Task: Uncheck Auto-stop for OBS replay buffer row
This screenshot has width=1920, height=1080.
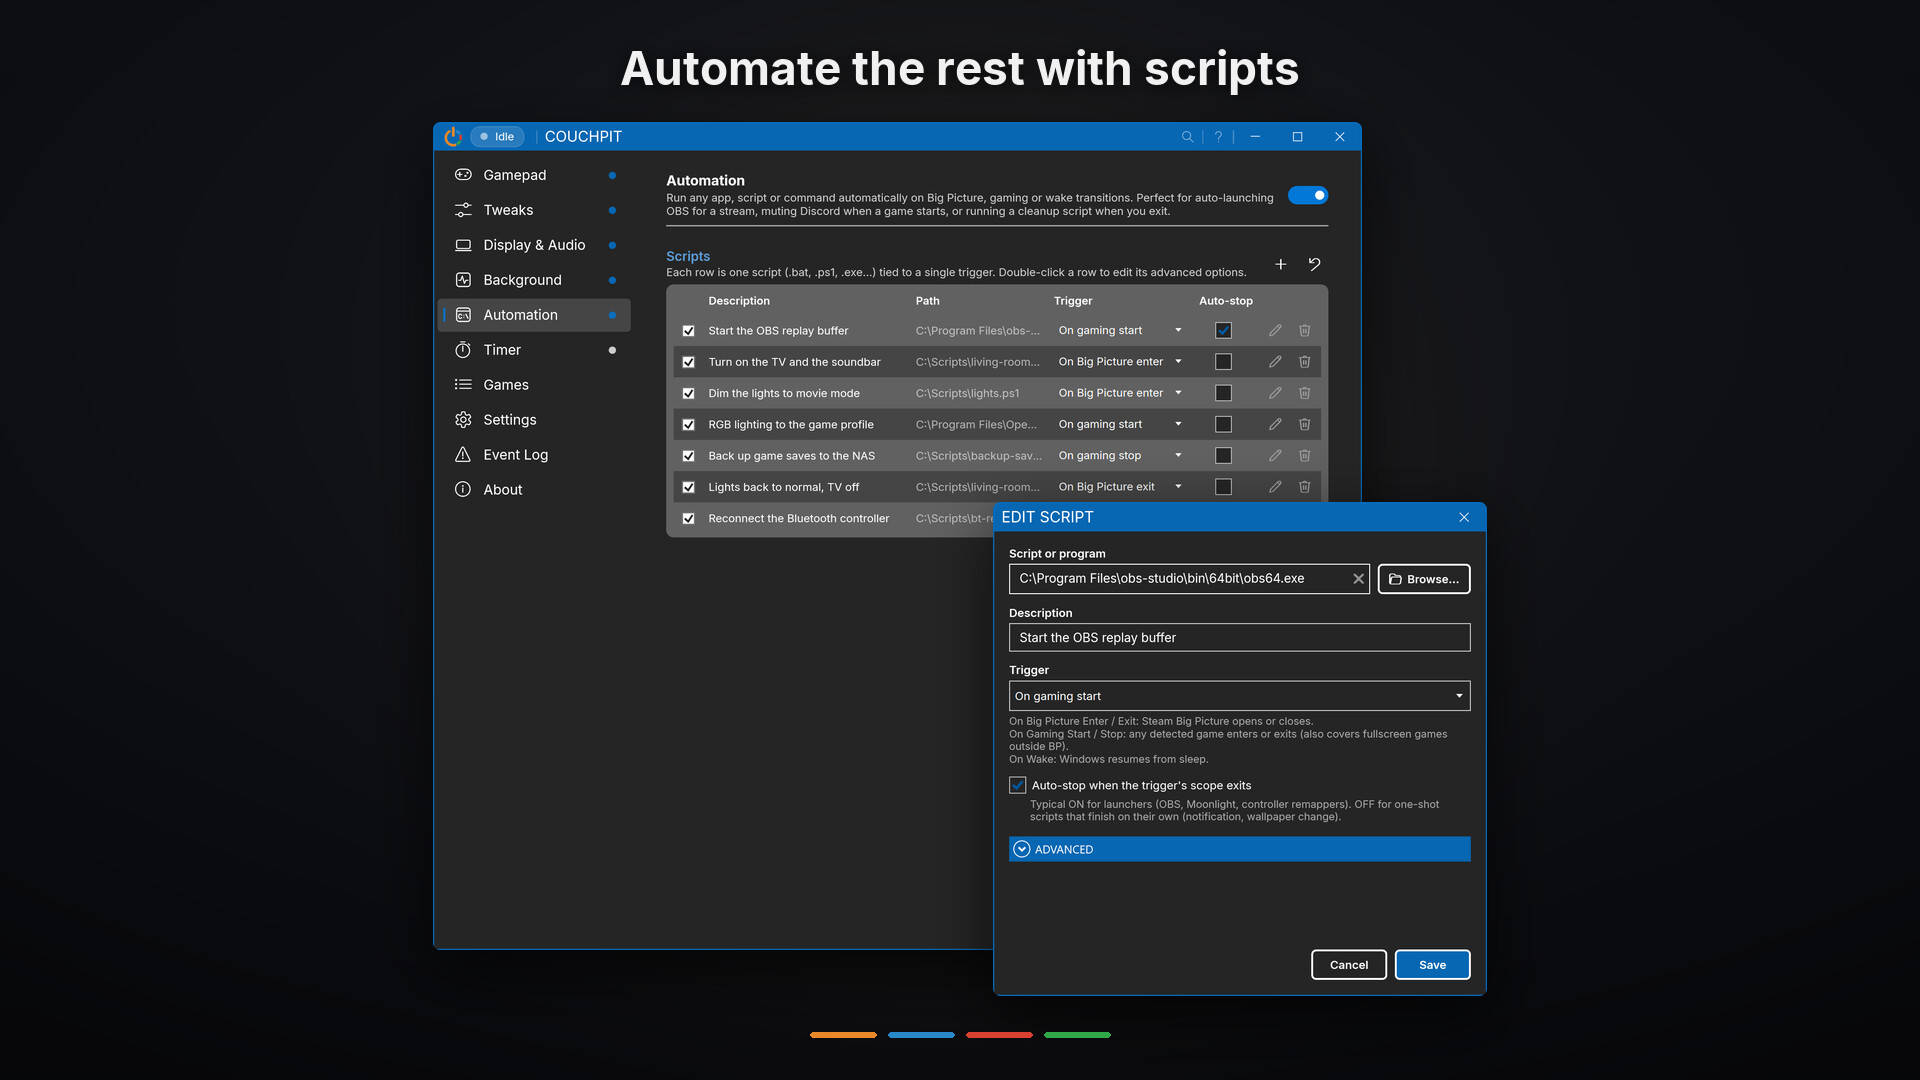Action: [x=1223, y=331]
